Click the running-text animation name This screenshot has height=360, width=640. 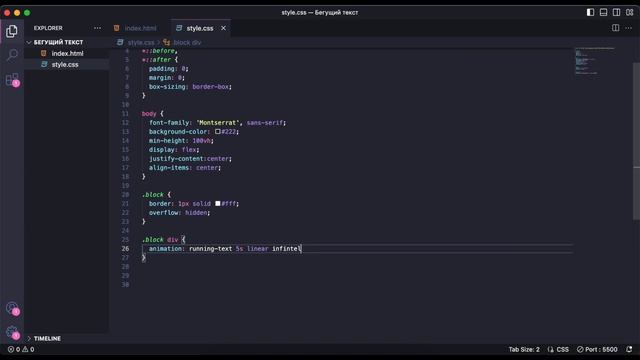coord(210,249)
